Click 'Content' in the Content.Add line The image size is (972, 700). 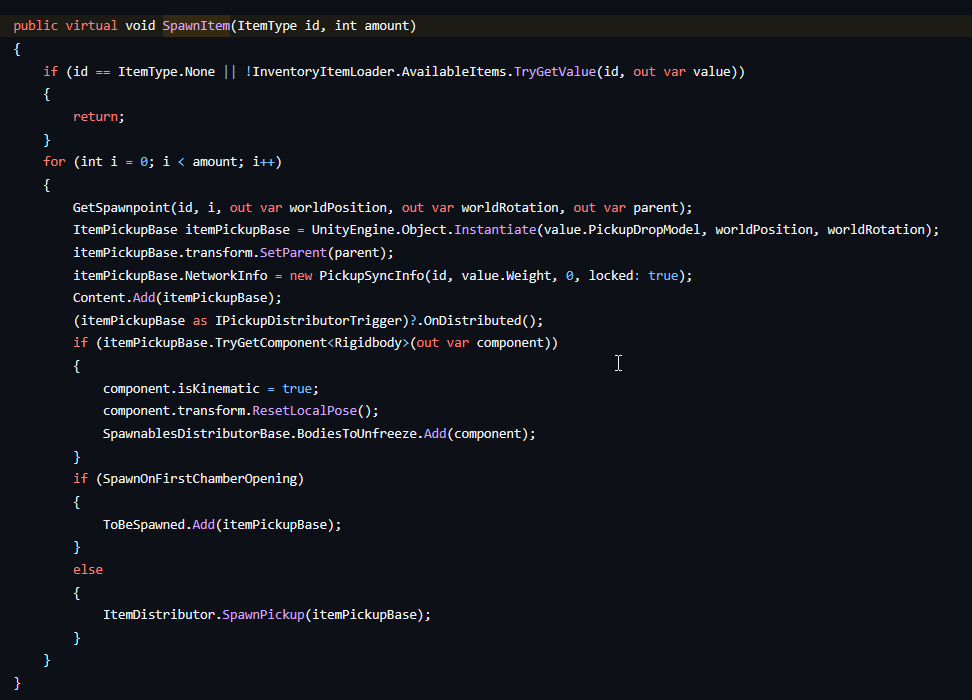(99, 298)
